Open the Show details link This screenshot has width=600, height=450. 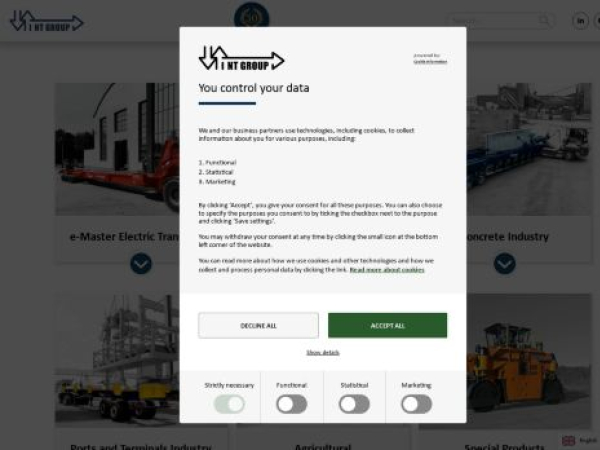pyautogui.click(x=323, y=352)
